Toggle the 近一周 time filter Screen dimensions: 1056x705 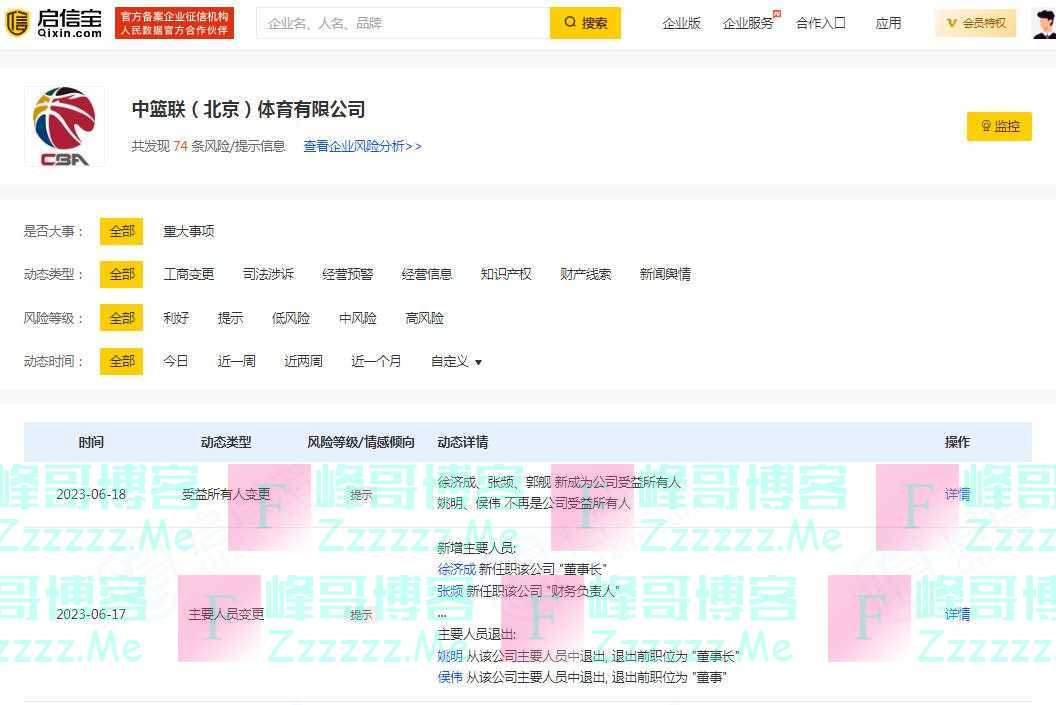tap(235, 361)
